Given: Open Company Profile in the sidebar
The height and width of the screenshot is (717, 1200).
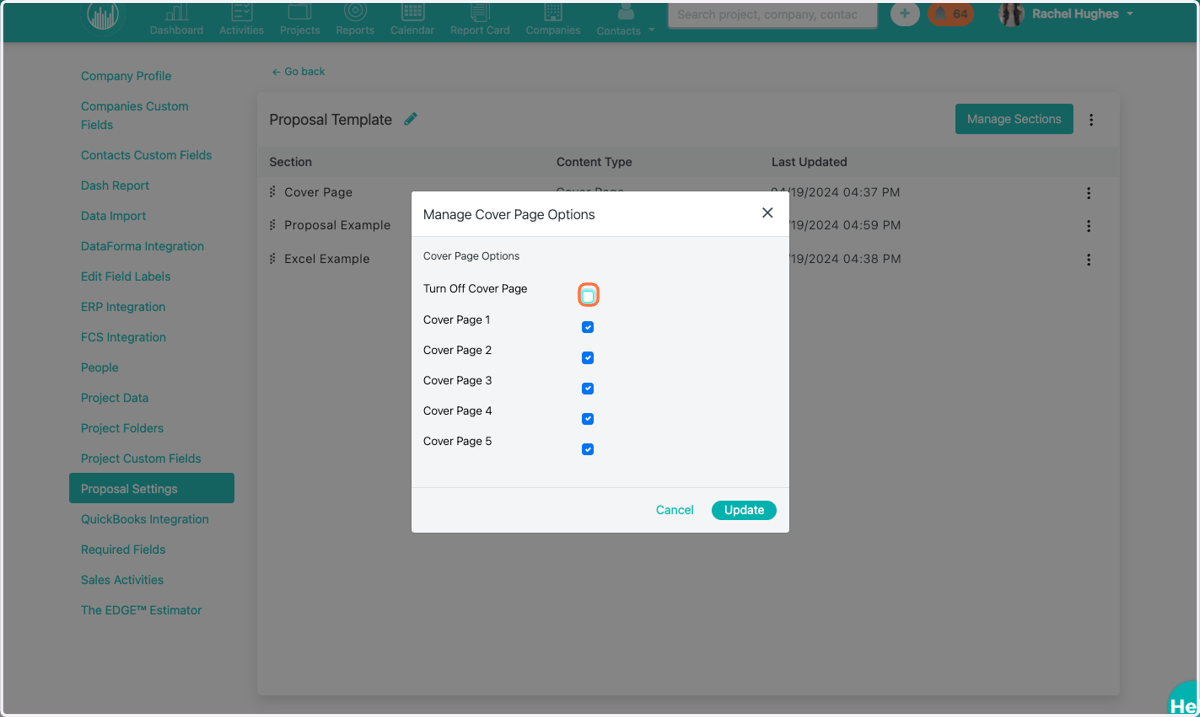Looking at the screenshot, I should [126, 76].
